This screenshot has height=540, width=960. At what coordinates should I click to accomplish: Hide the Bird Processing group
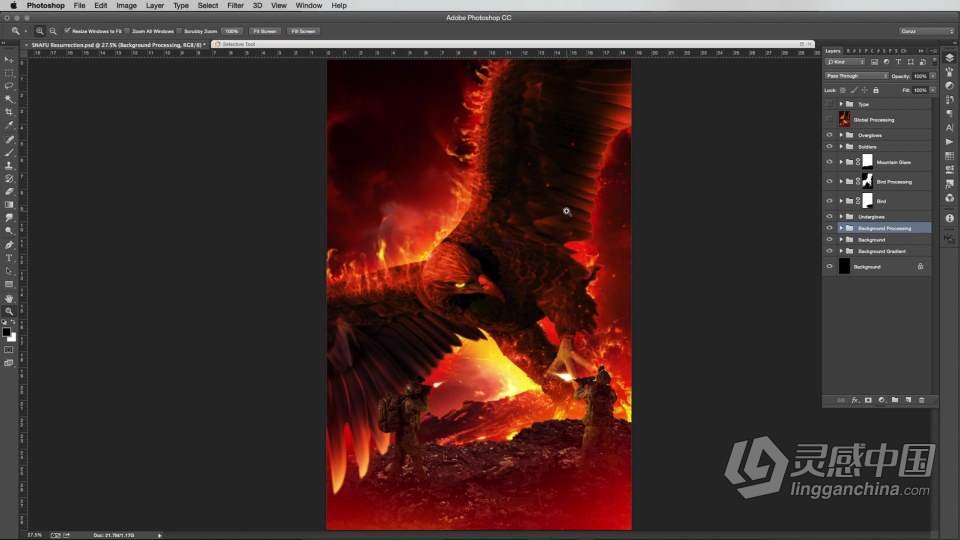tap(829, 181)
